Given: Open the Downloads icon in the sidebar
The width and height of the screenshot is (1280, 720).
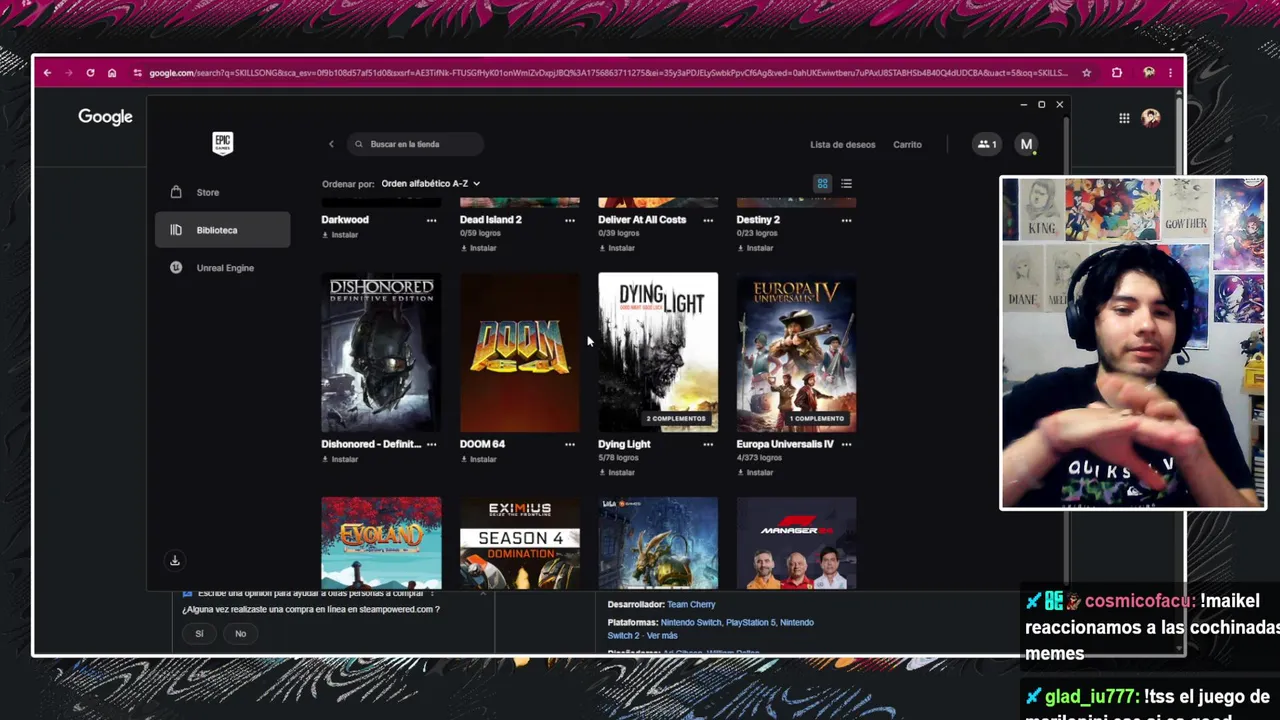Looking at the screenshot, I should point(175,561).
